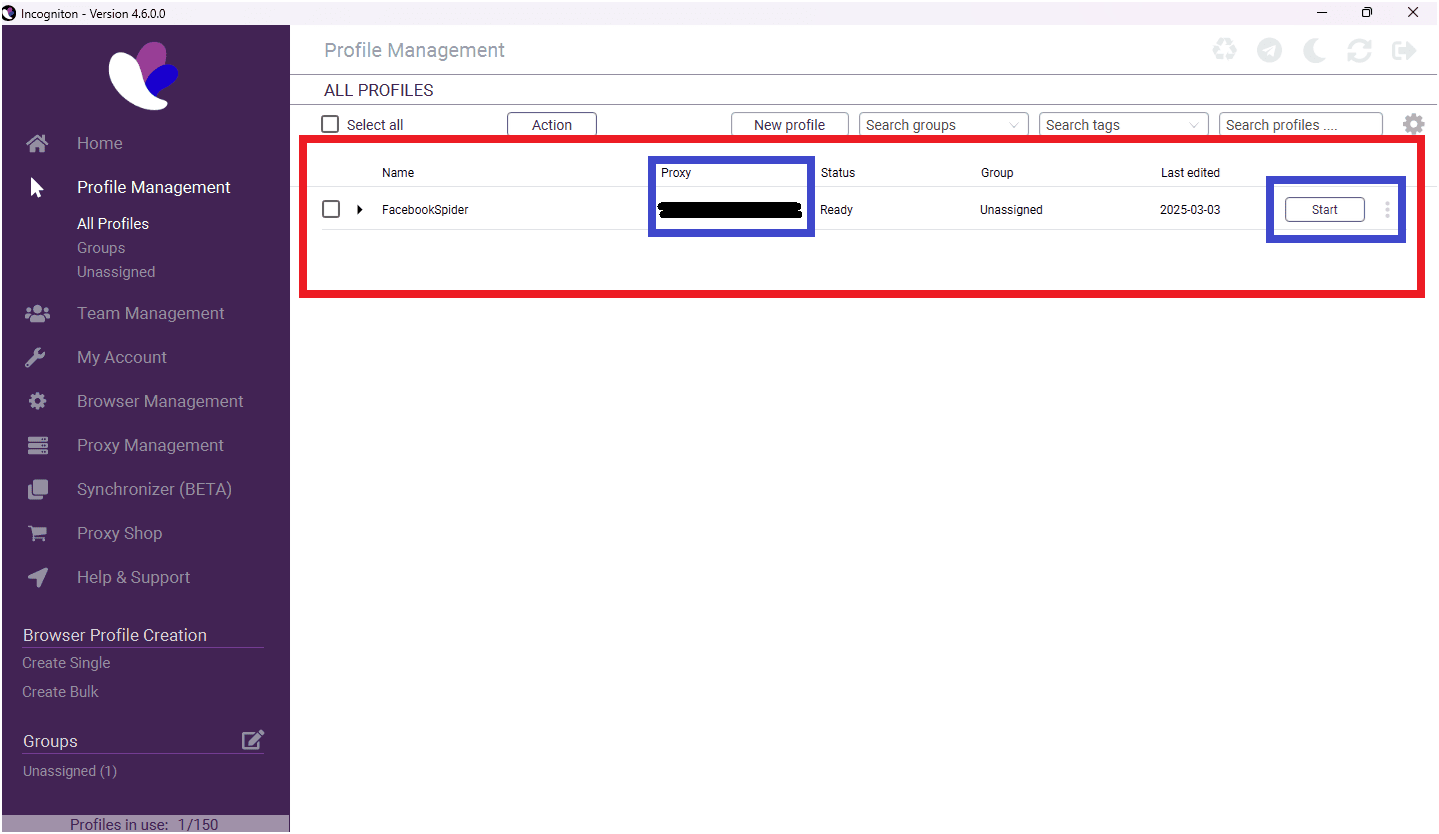Image resolution: width=1439 pixels, height=834 pixels.
Task: Tick the Select all checkbox
Action: click(x=330, y=125)
